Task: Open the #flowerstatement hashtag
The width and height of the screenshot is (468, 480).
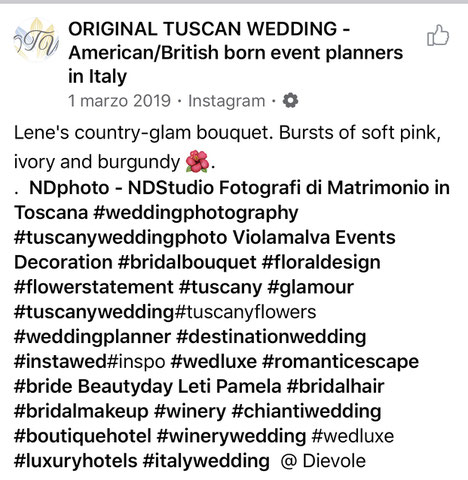Action: (x=94, y=287)
